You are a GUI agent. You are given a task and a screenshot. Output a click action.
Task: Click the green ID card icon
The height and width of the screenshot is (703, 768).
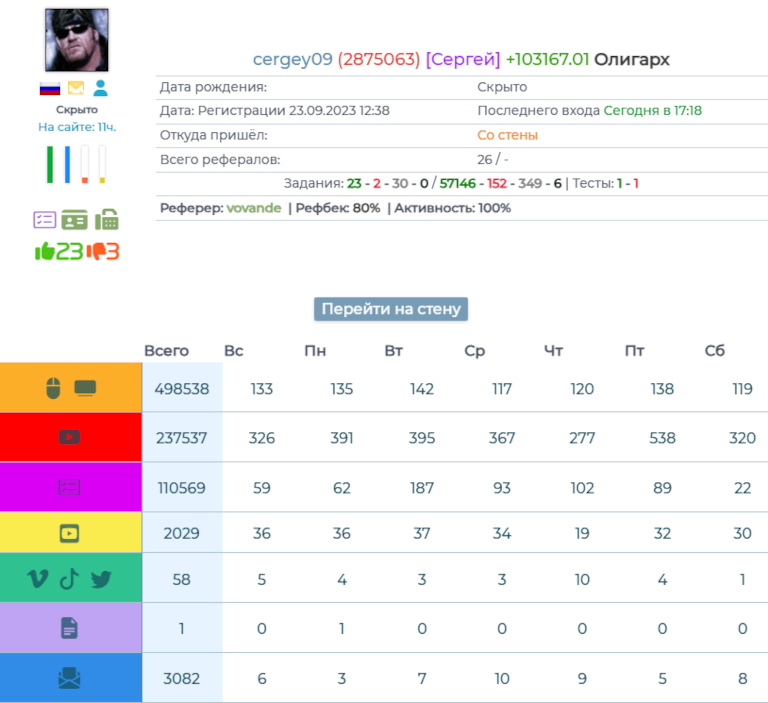(x=75, y=219)
